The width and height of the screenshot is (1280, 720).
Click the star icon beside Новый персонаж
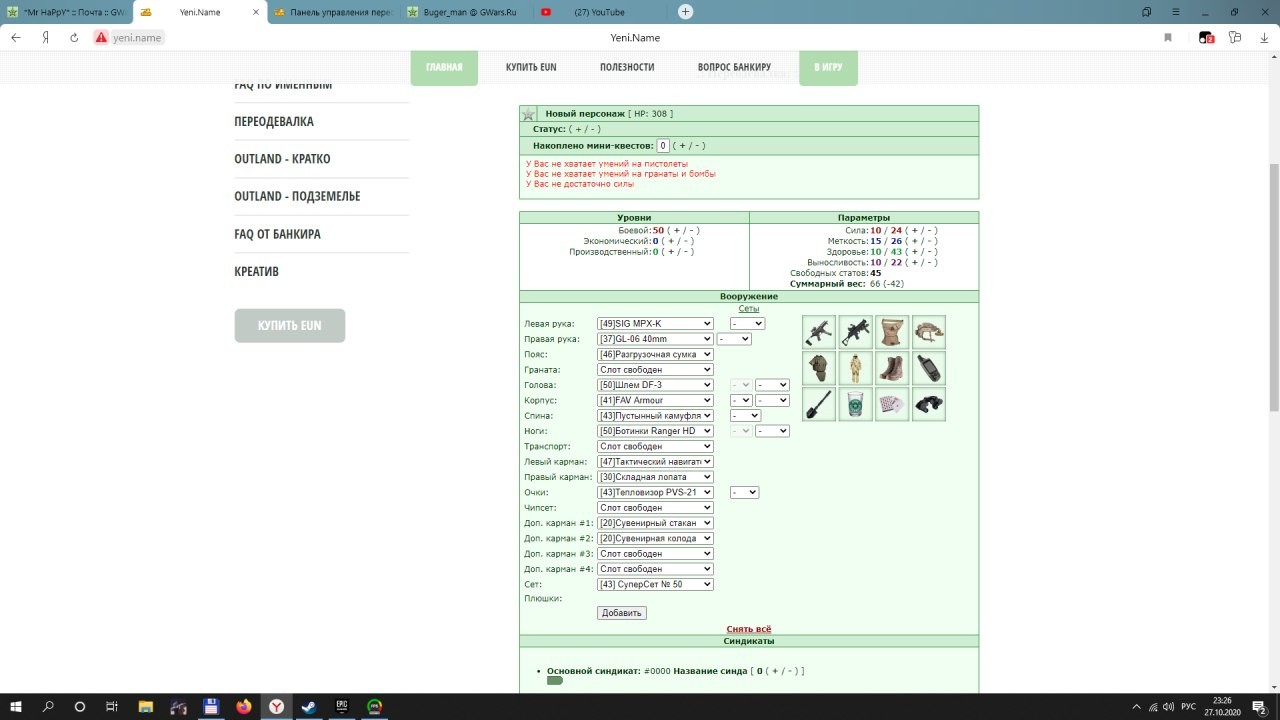point(529,114)
